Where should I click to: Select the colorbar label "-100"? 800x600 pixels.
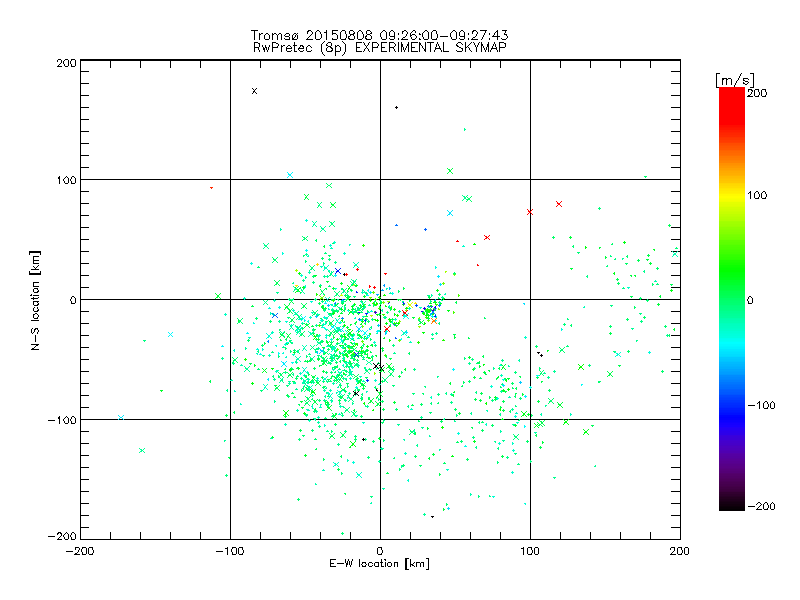pyautogui.click(x=761, y=405)
